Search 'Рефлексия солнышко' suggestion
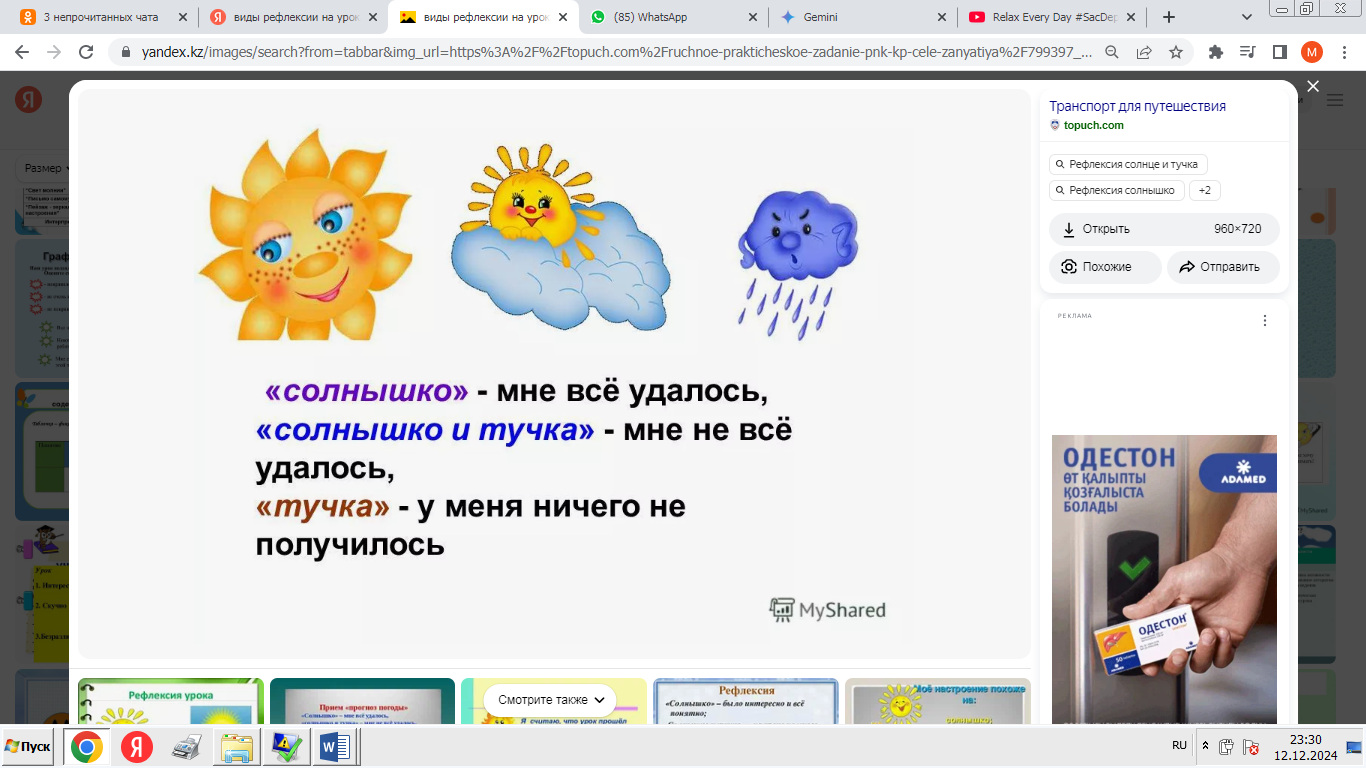 point(1116,190)
